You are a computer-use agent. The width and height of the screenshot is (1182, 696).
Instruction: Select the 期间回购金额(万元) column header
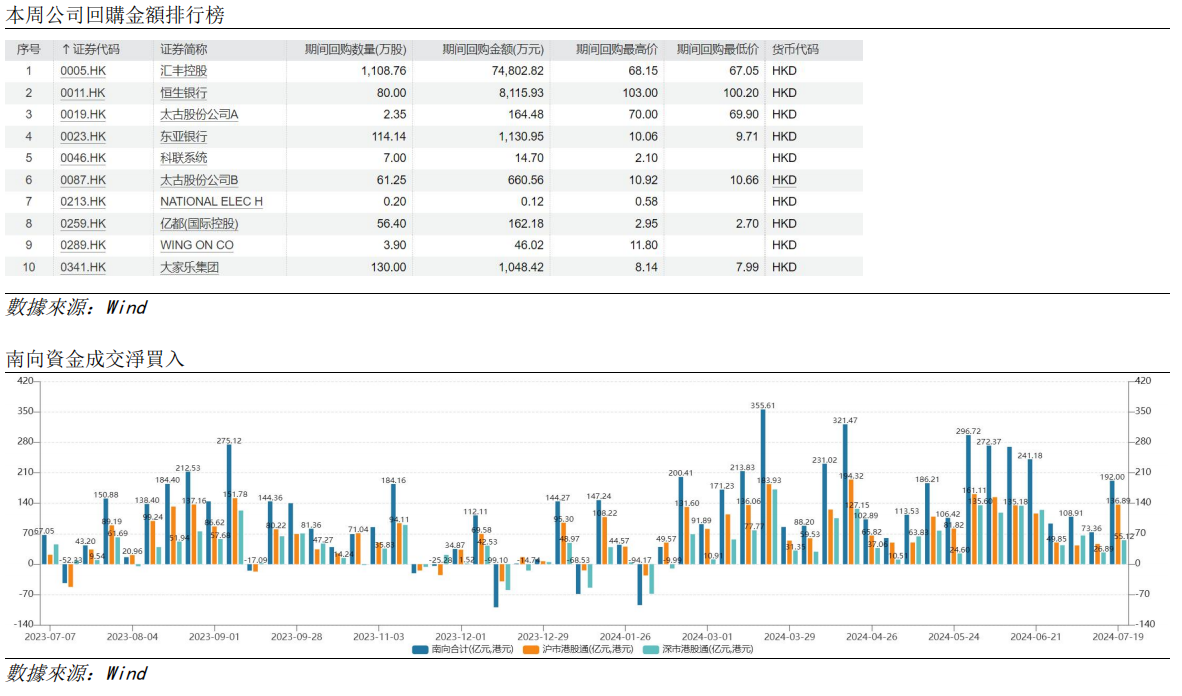pyautogui.click(x=493, y=50)
